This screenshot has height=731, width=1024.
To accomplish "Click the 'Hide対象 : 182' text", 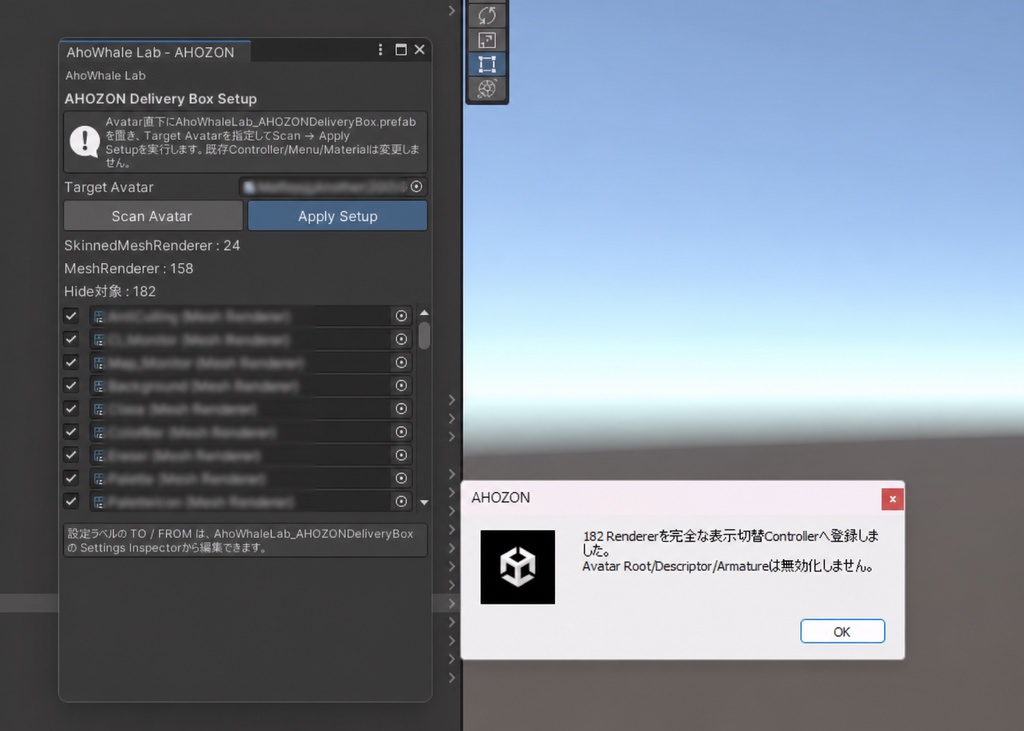I will [x=110, y=291].
